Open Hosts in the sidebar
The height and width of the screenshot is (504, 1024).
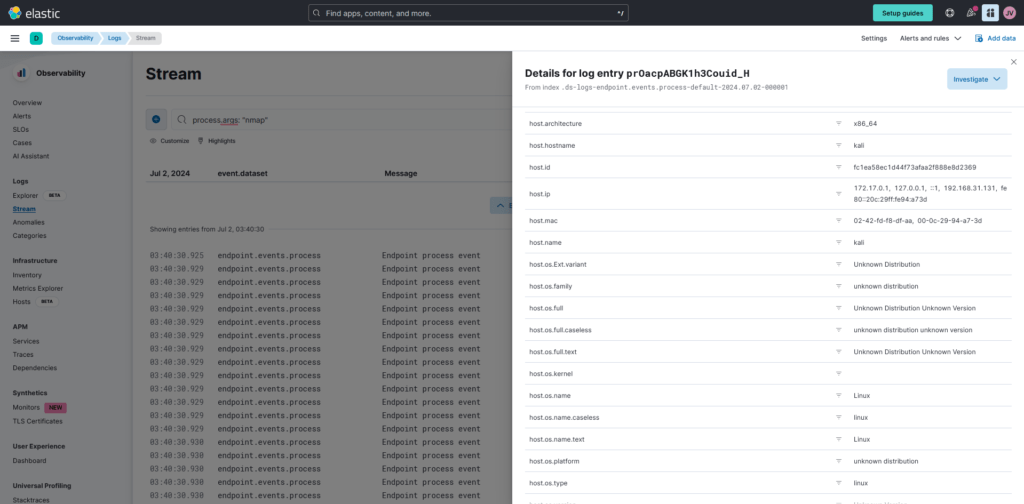pos(22,302)
